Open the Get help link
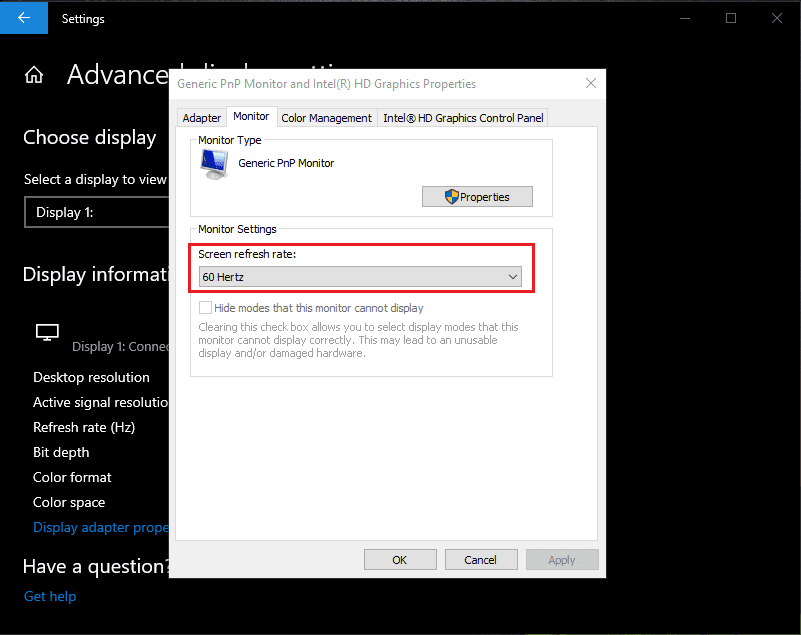 coord(50,596)
